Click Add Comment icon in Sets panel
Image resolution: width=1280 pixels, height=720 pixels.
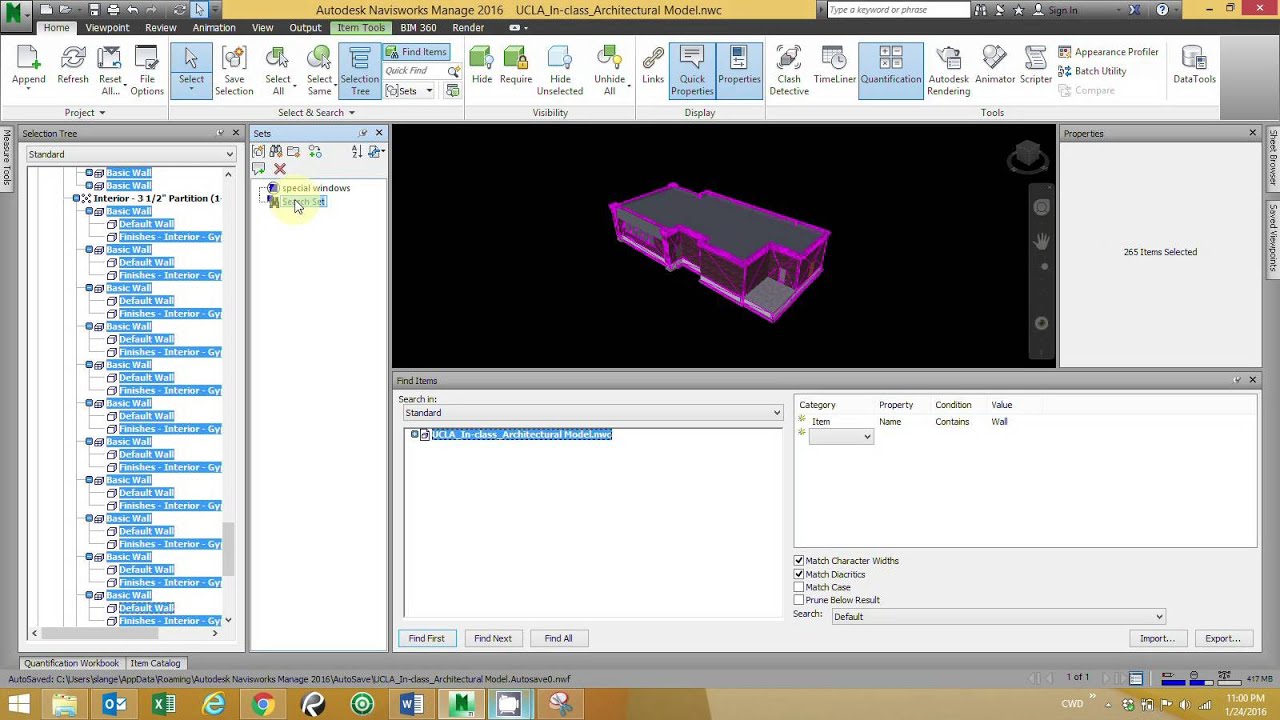click(x=259, y=169)
